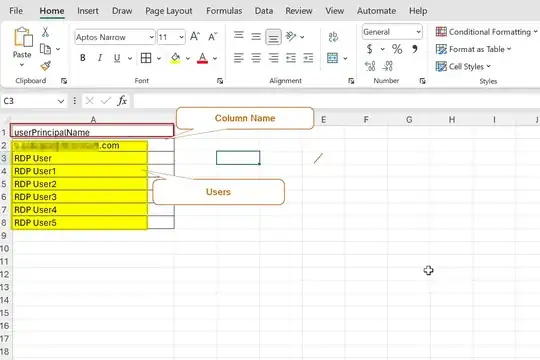Viewport: 540px width, 360px height.
Task: Enable Wrap Text
Action: 333,37
